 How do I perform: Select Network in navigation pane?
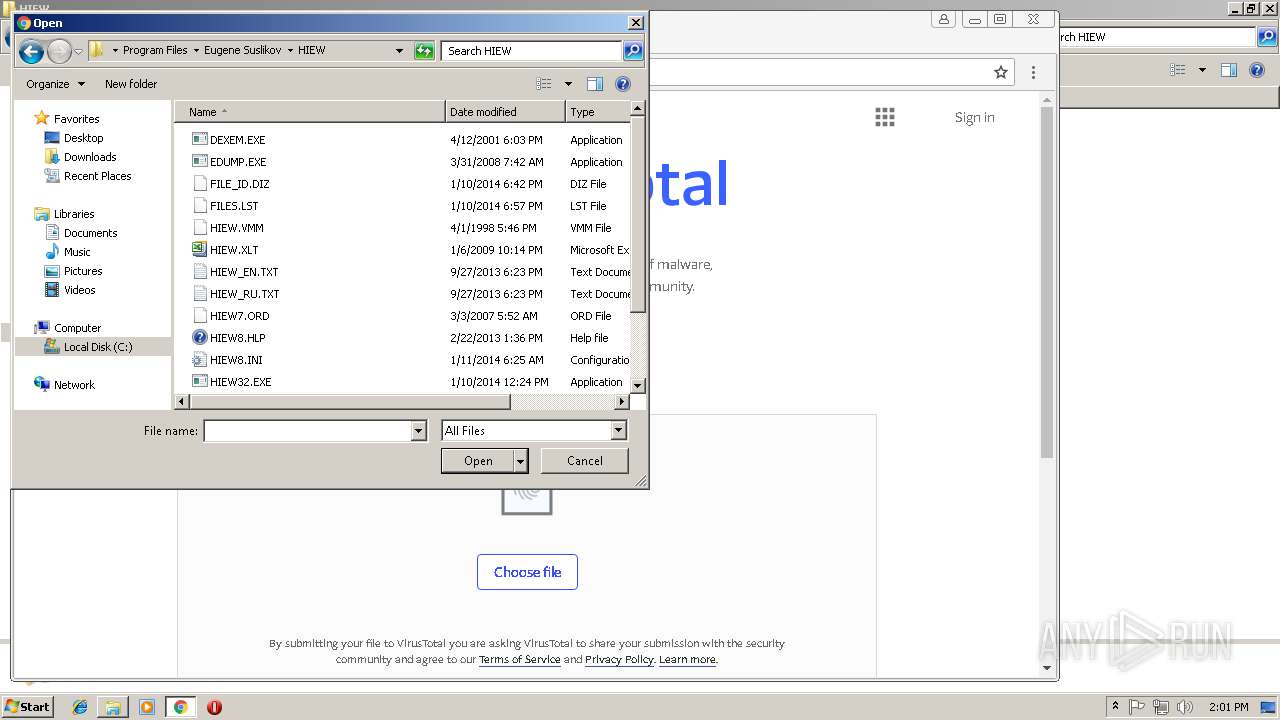click(74, 385)
